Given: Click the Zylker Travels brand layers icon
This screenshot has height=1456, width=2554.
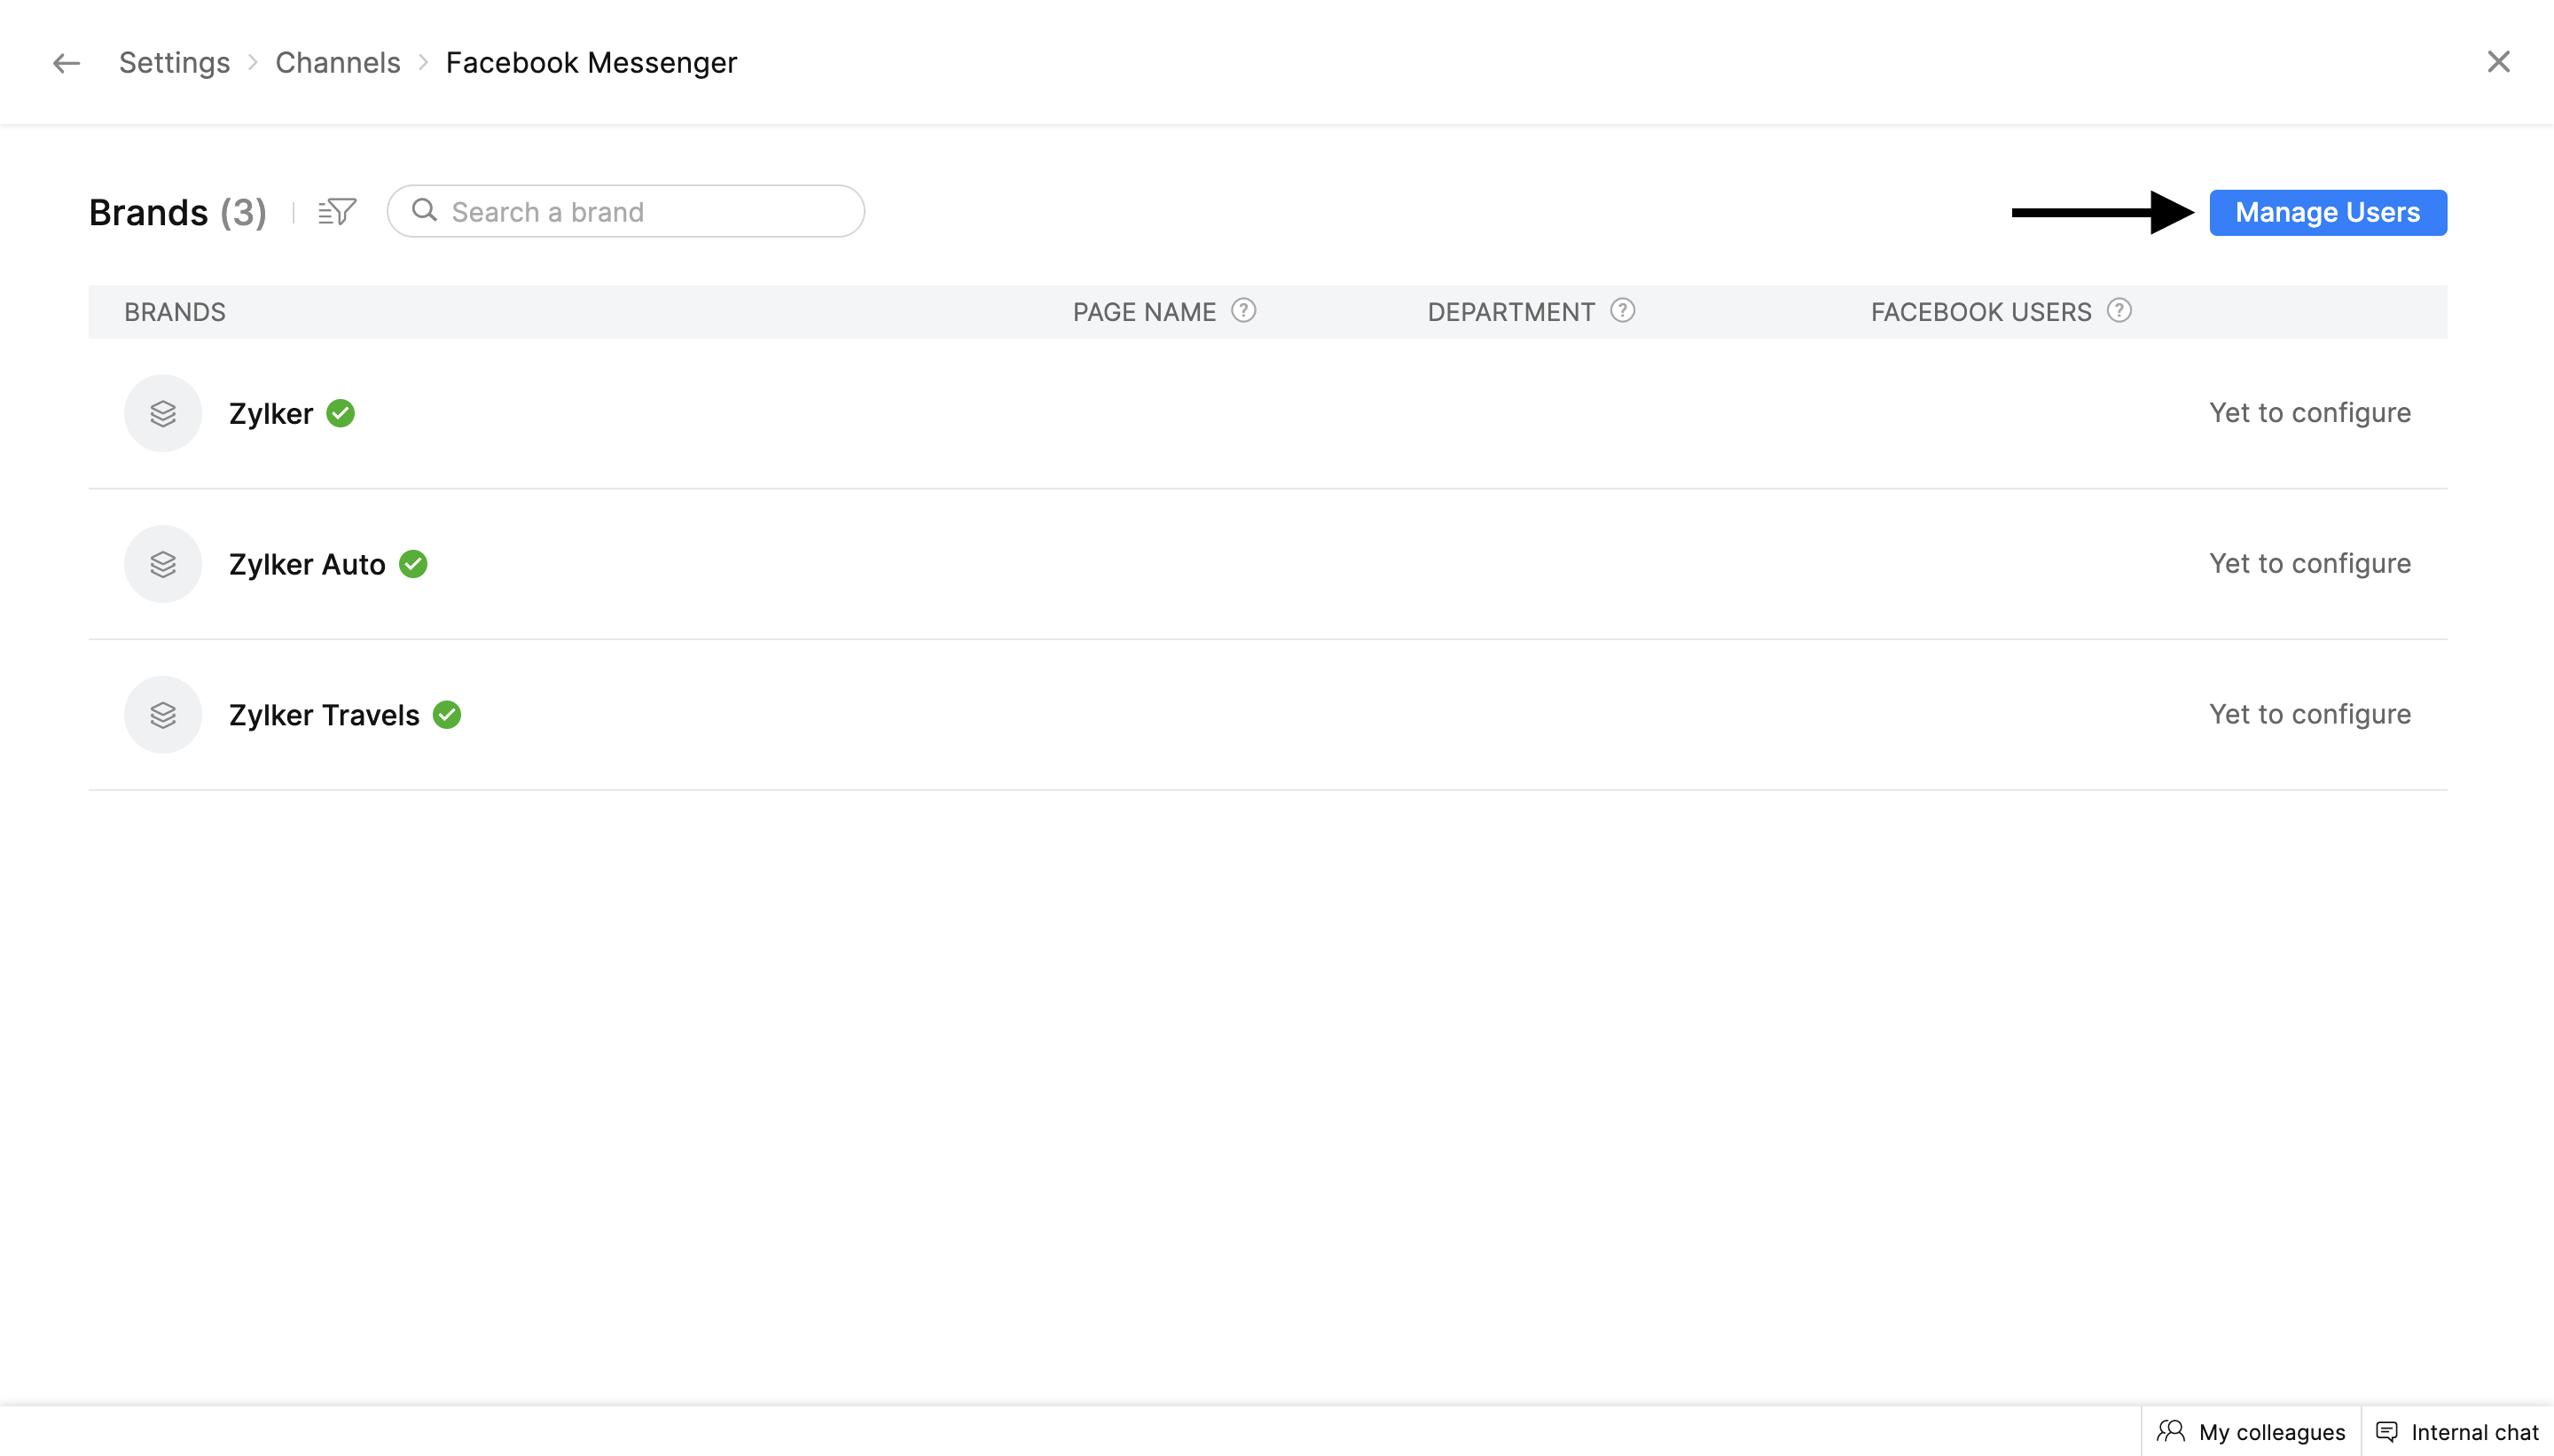Looking at the screenshot, I should click(x=163, y=715).
